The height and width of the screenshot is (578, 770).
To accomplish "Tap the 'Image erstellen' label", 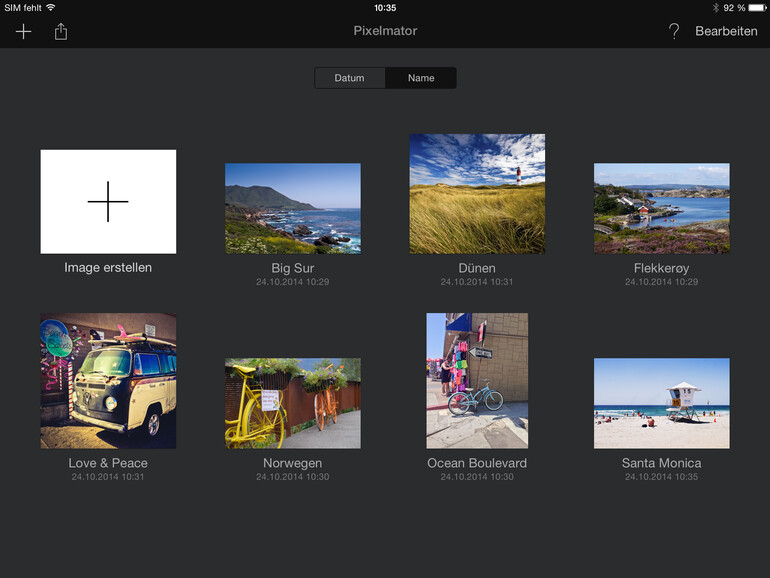I will click(108, 268).
